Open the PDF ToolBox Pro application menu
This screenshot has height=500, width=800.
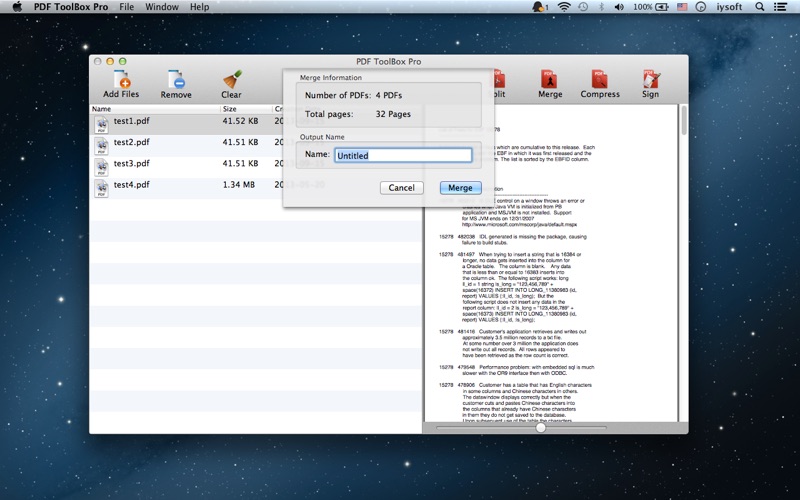(71, 7)
